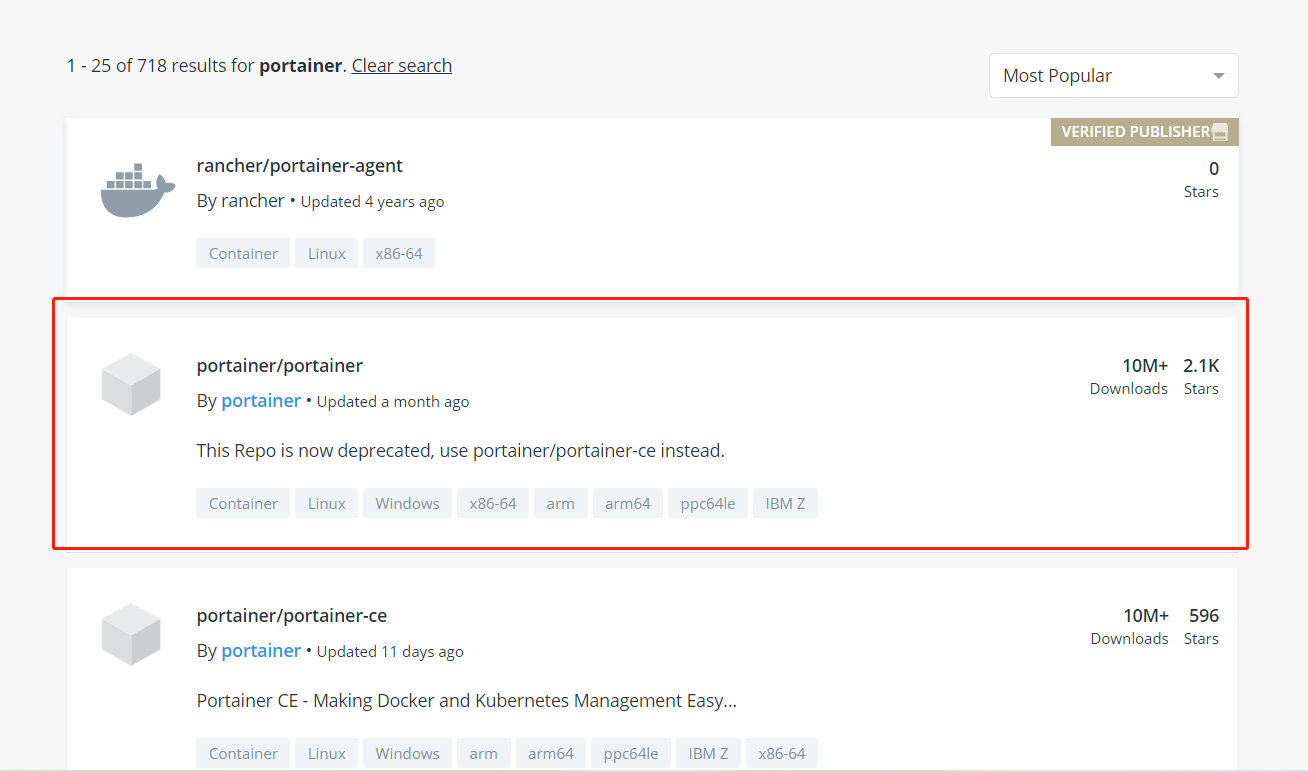Click Windows tag in portainer/portainer-ce card
The image size is (1308, 772).
407,753
